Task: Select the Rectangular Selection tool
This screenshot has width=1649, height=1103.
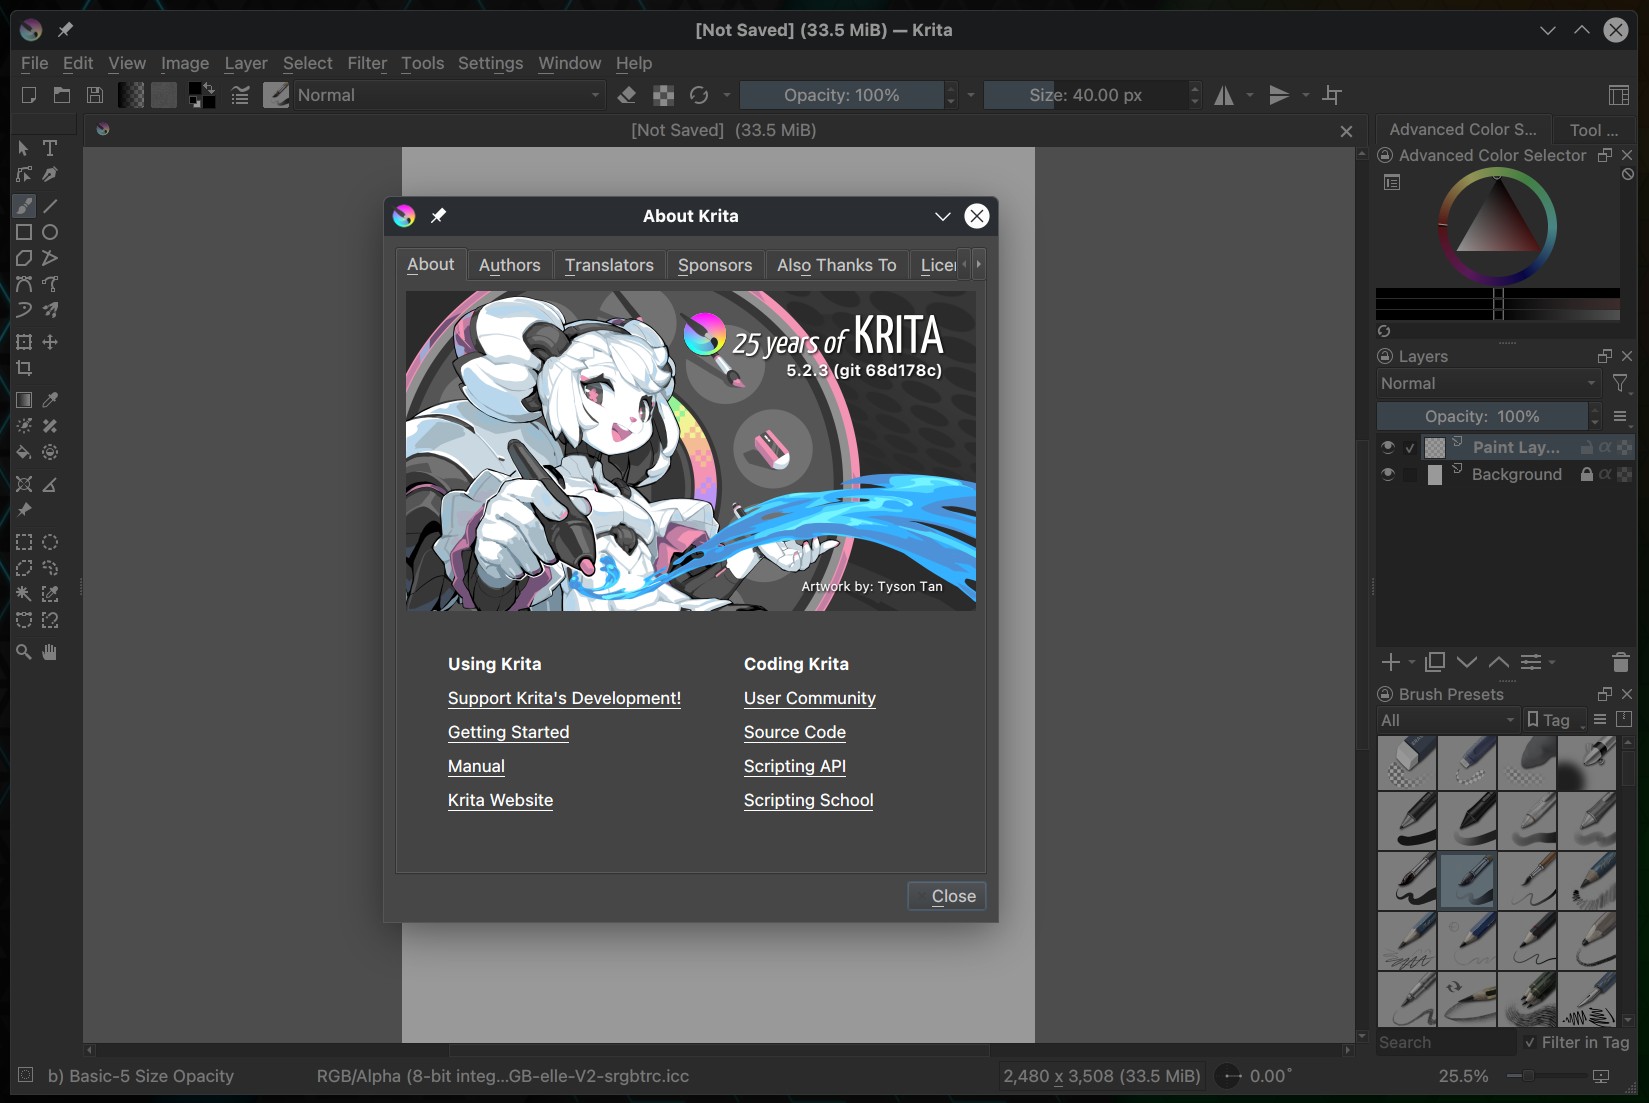Action: tap(24, 542)
